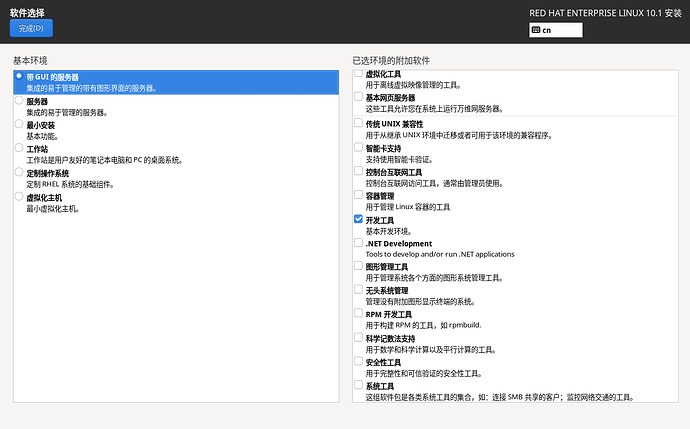Click the 基本开发环境。 description
The width and height of the screenshot is (690, 429).
pos(389,231)
